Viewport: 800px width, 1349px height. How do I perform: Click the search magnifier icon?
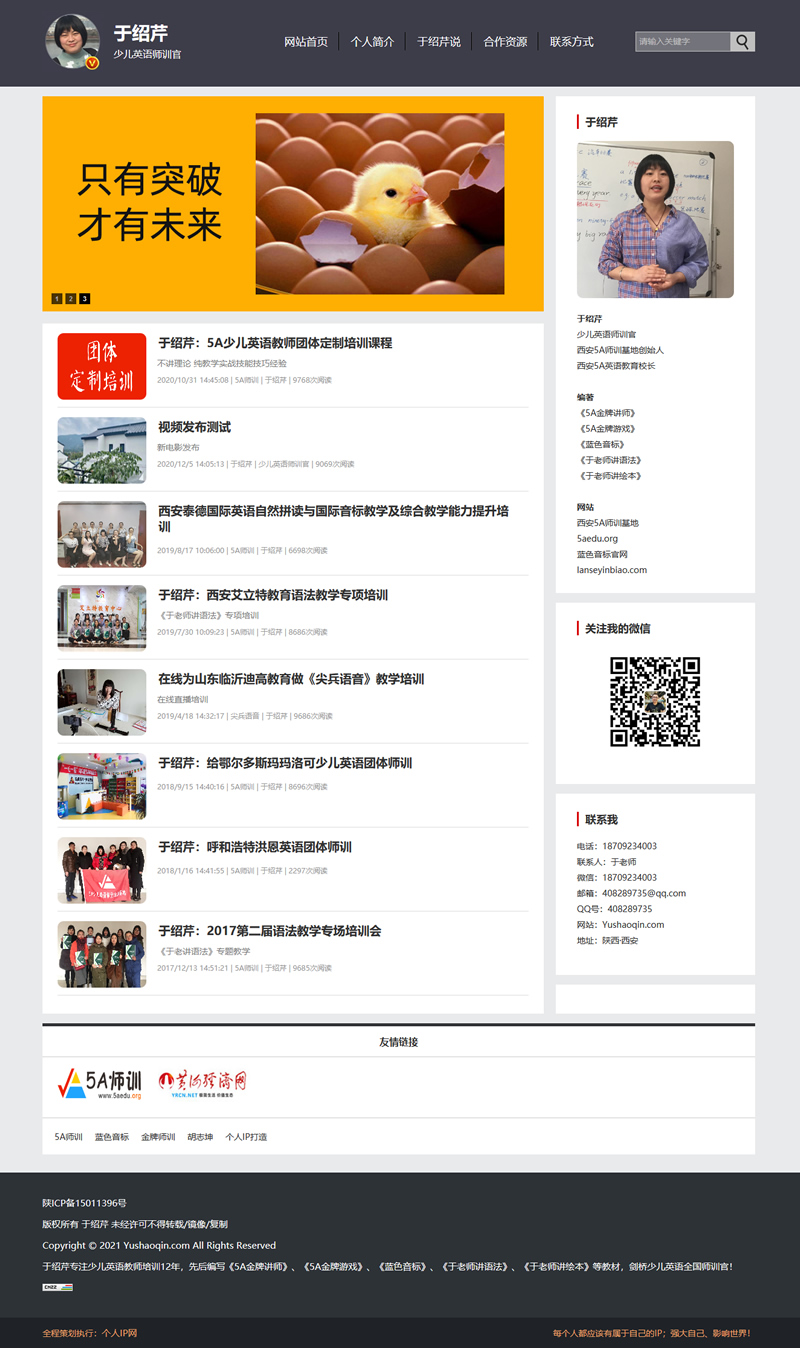[742, 42]
